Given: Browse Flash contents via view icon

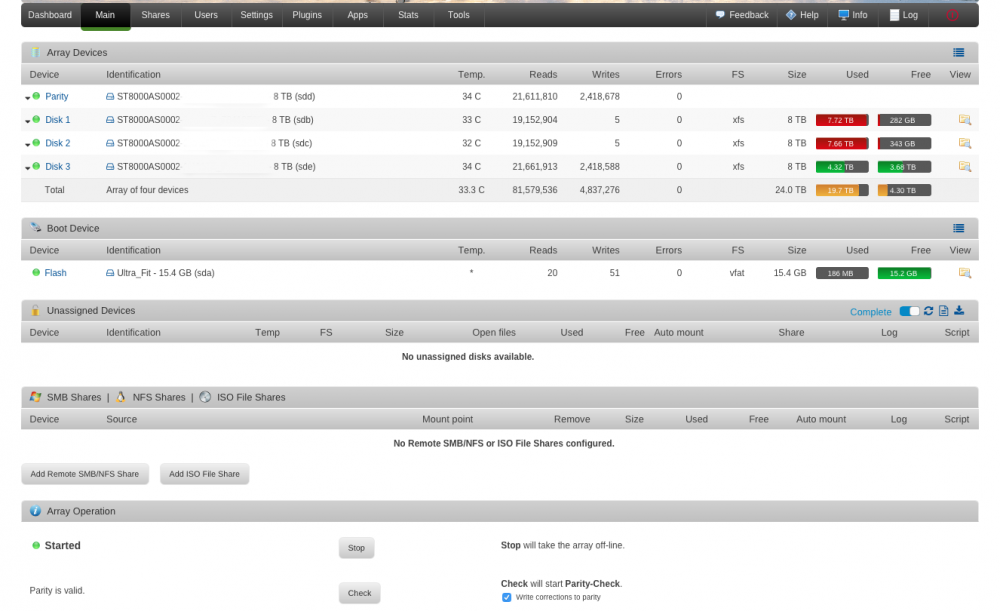Looking at the screenshot, I should click(x=964, y=273).
